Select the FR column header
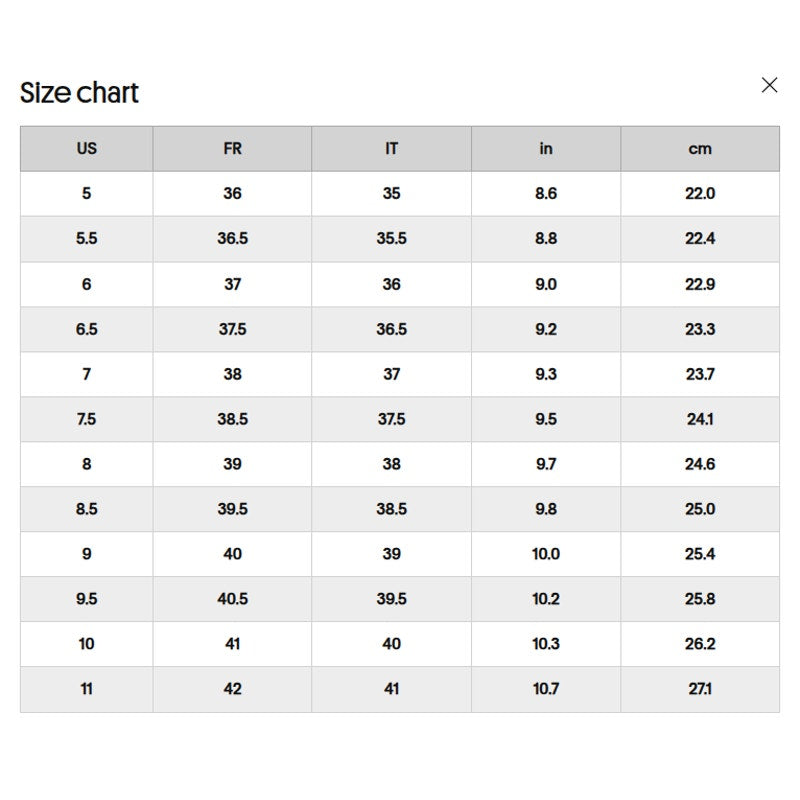Screen dimensions: 800x800 232,148
